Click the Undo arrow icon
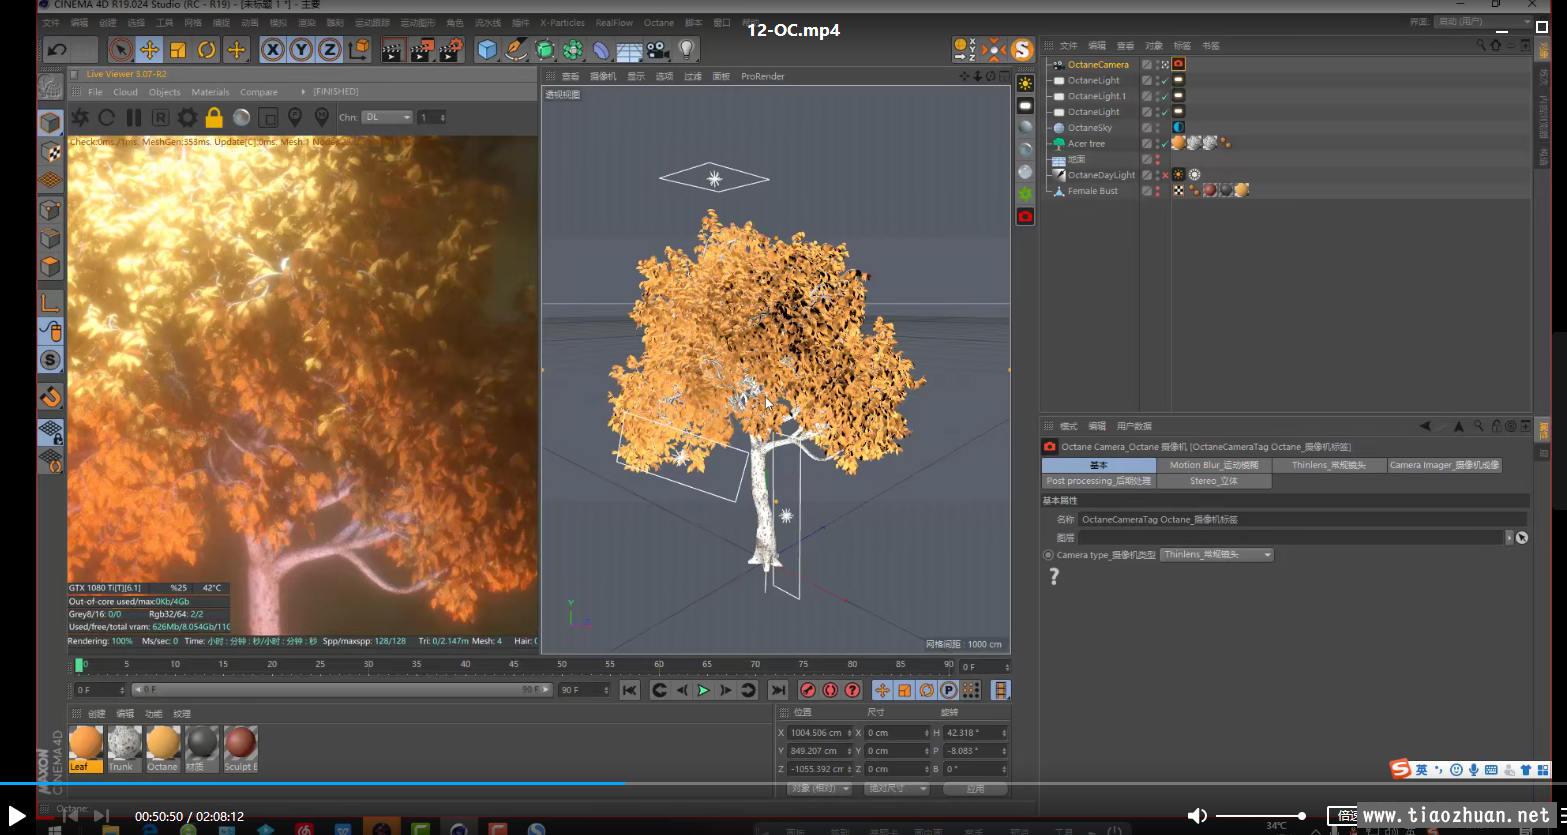This screenshot has height=835, width=1567. coord(57,49)
